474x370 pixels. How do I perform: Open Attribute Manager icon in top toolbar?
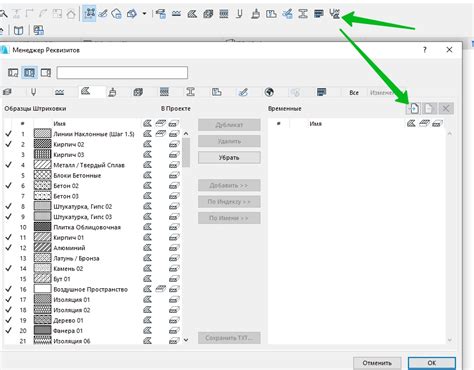[x=334, y=14]
